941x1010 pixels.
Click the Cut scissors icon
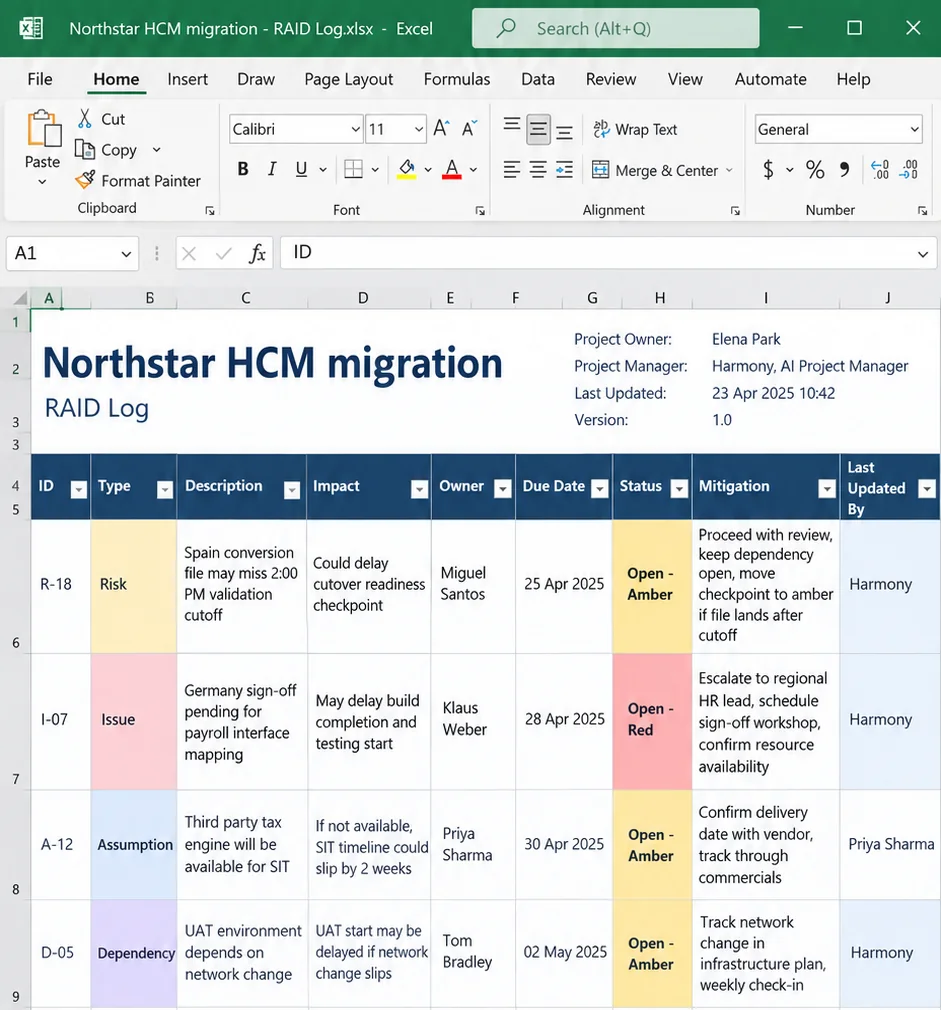84,119
